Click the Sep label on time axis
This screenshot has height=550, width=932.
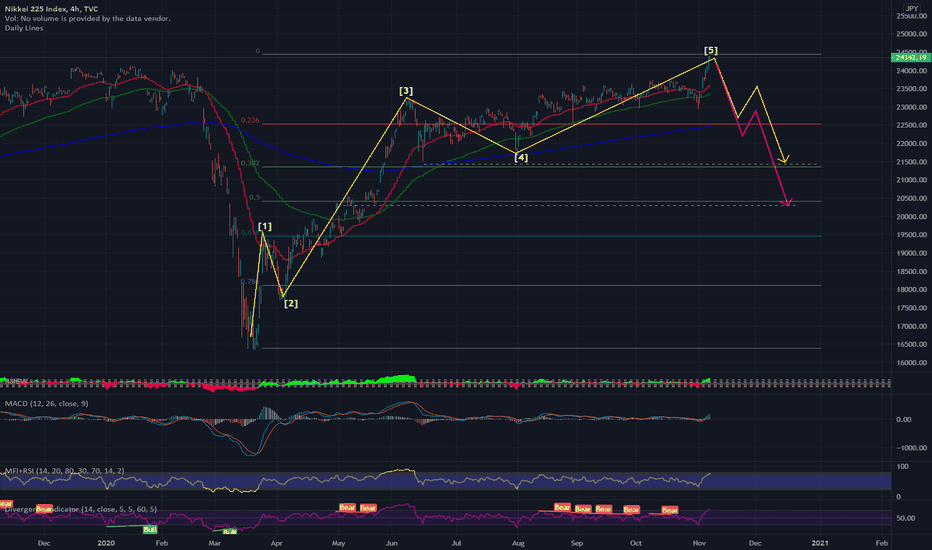coord(577,543)
